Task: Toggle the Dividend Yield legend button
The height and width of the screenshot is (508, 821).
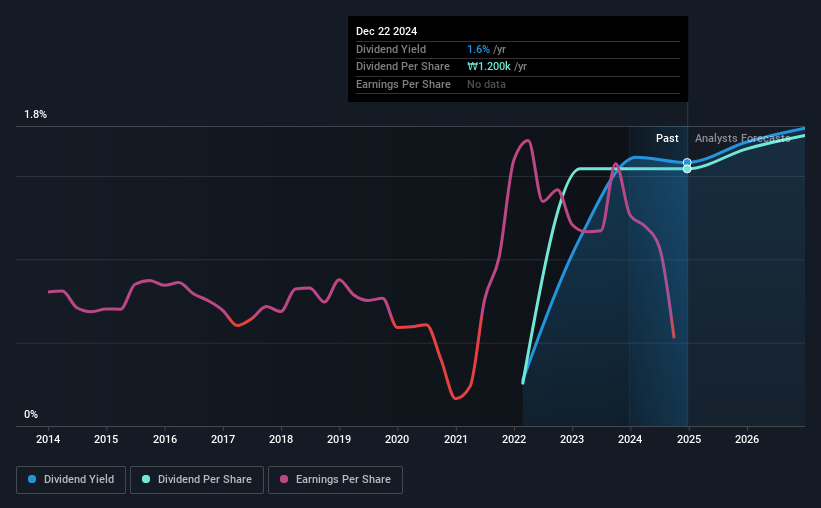Action: (x=71, y=480)
